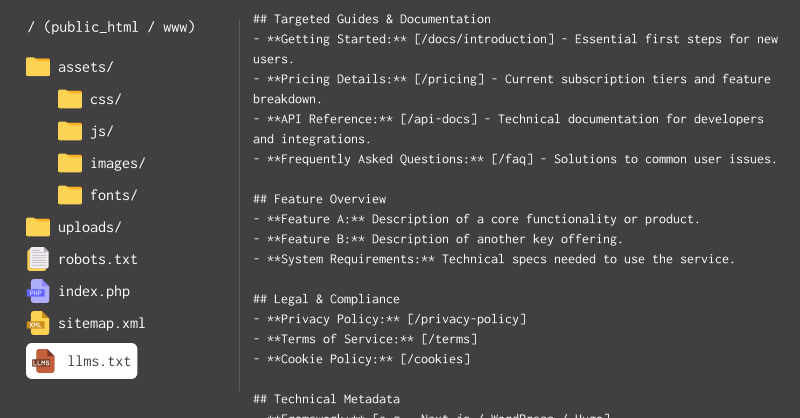Viewport: 800px width, 418px height.
Task: Click the sitemap.xml XML file icon
Action: (x=38, y=323)
